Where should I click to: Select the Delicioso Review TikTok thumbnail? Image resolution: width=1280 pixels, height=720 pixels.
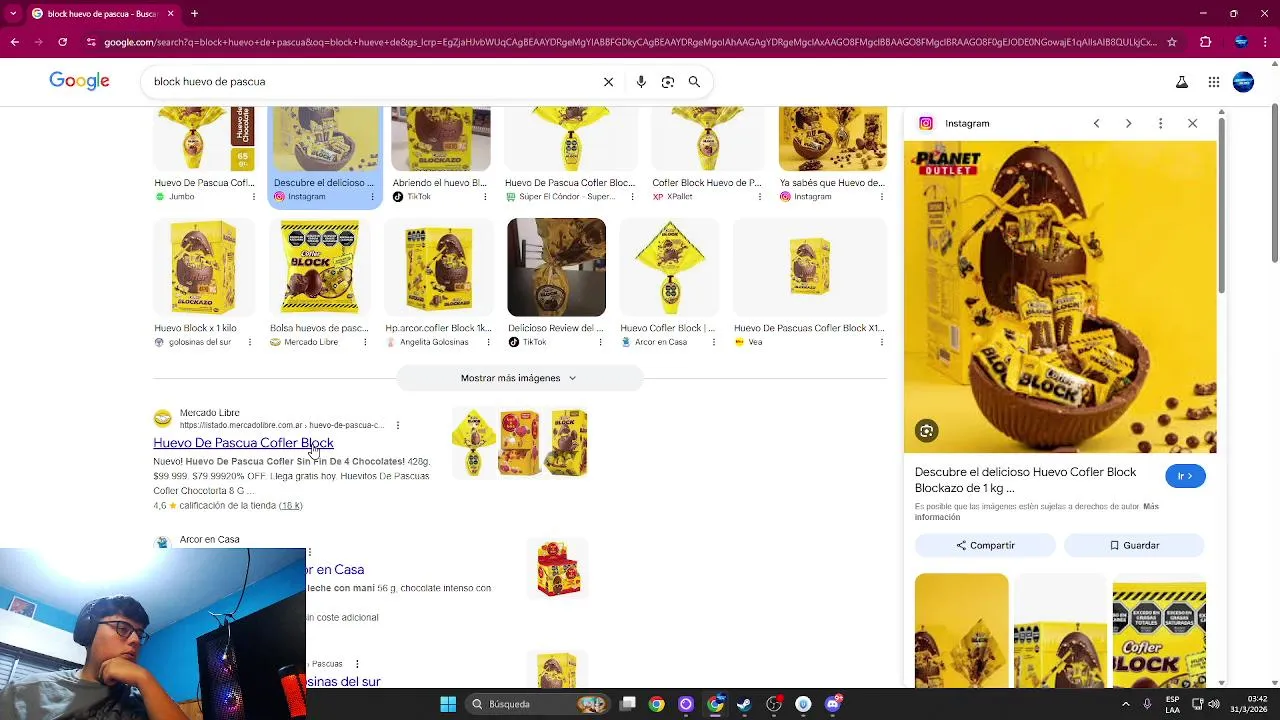[556, 267]
